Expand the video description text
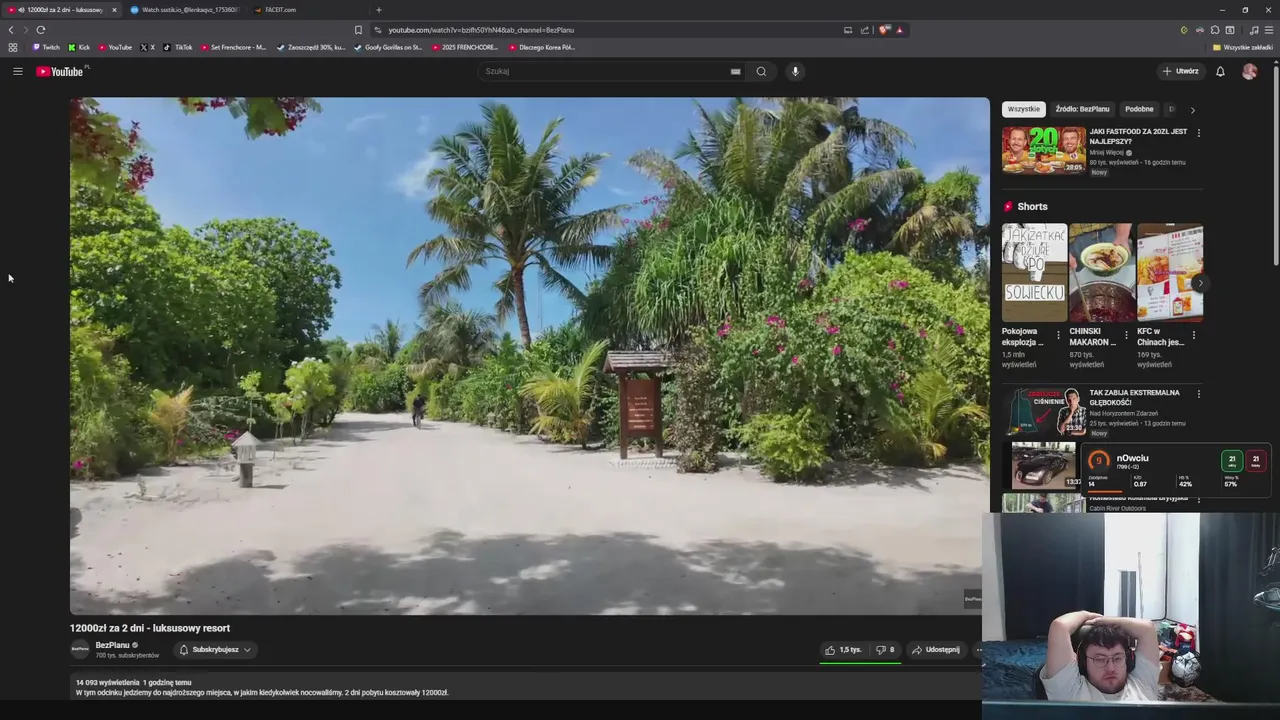The image size is (1280, 720). click(262, 692)
